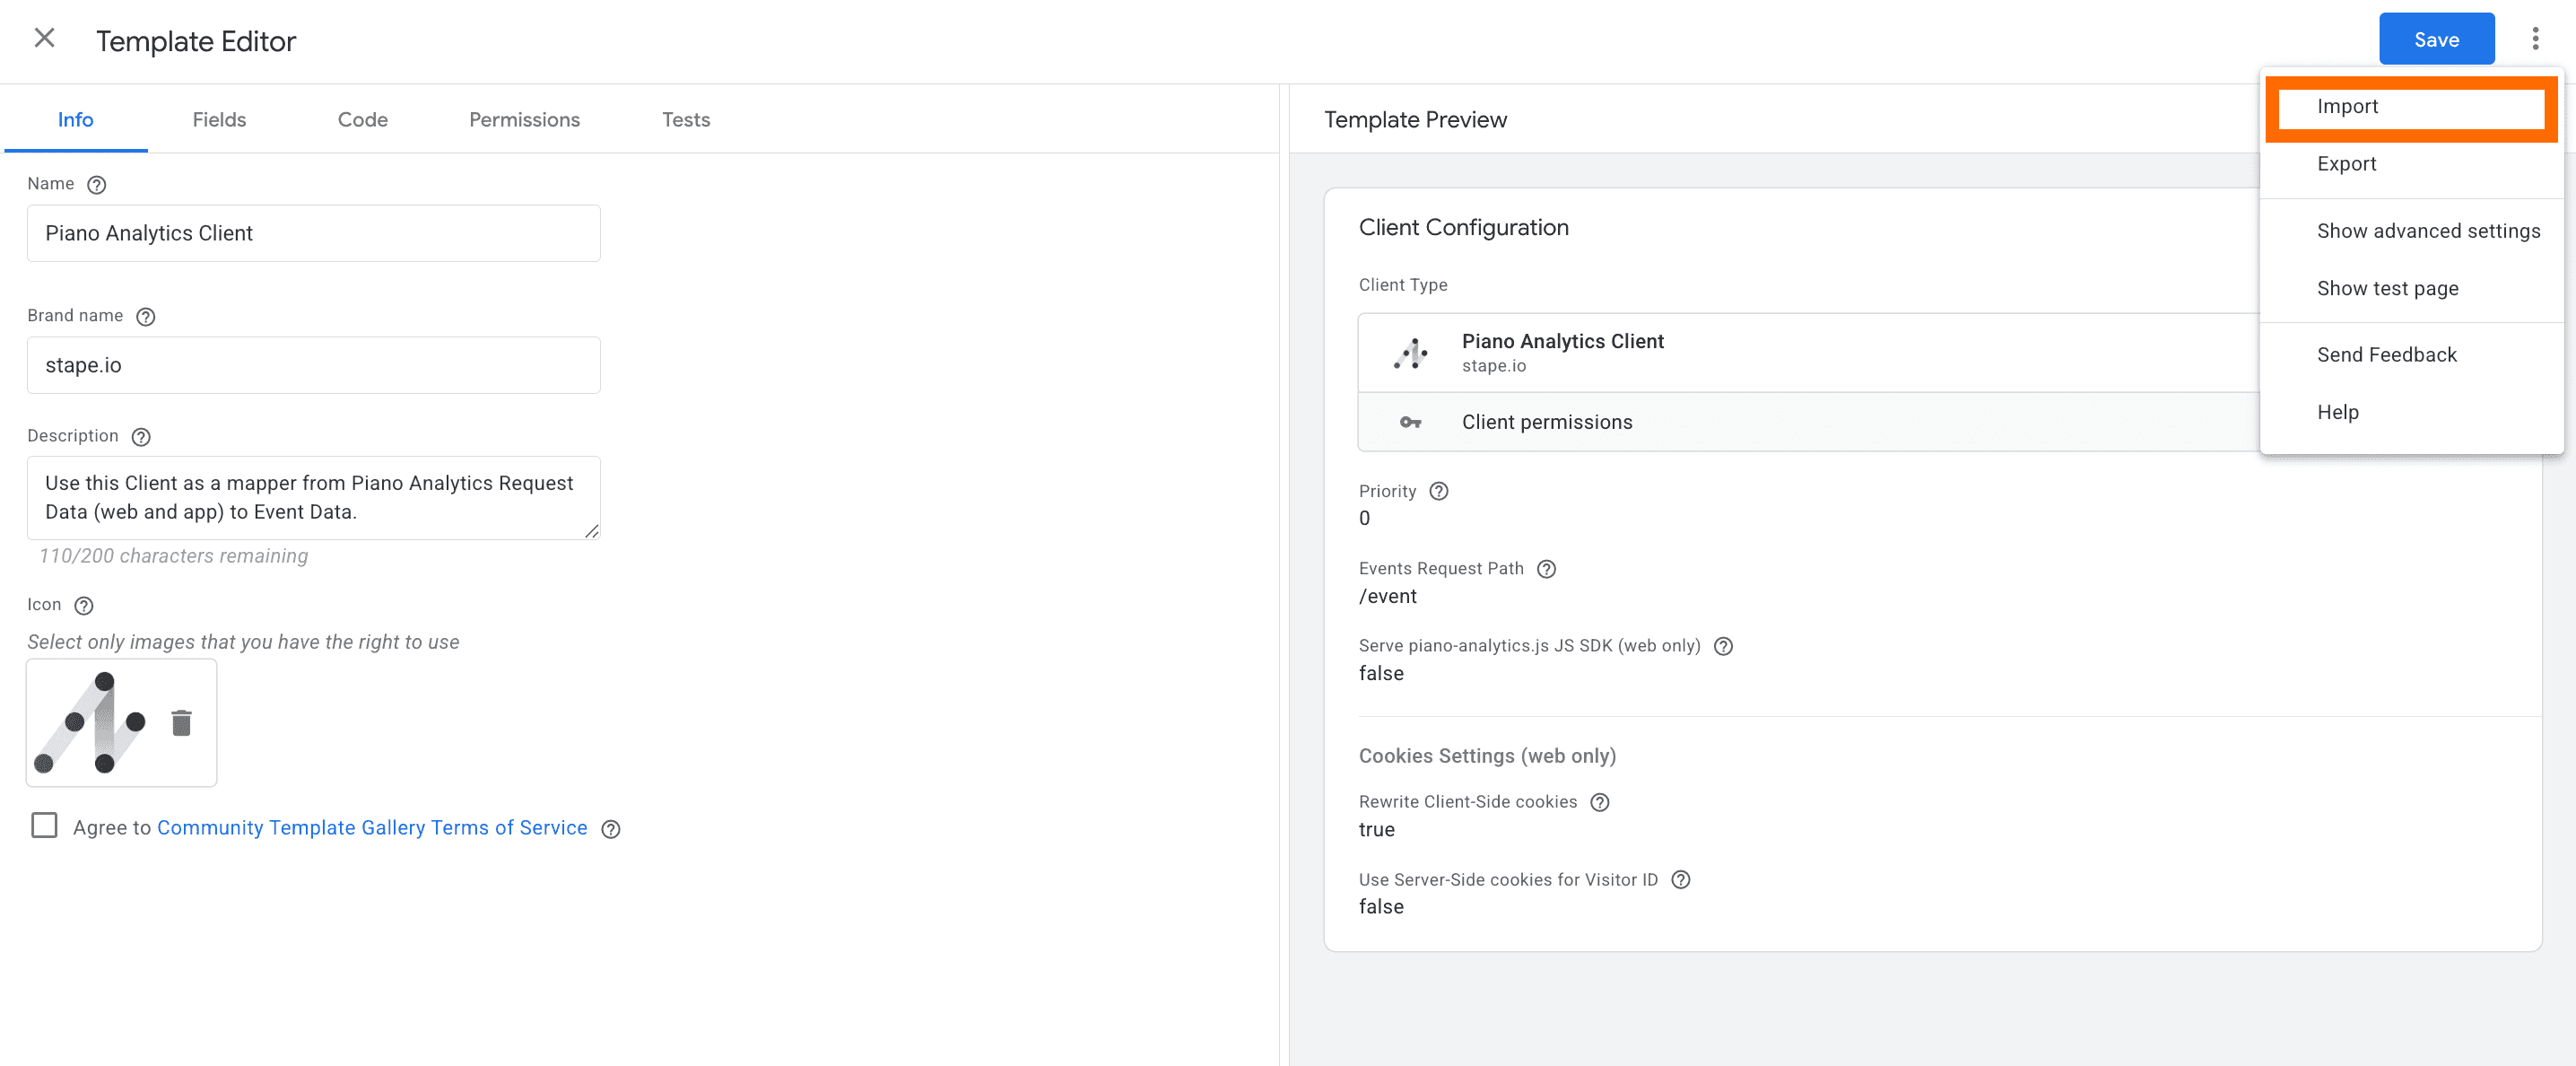This screenshot has width=2576, height=1066.
Task: Open Show test page from the menu
Action: (2388, 288)
